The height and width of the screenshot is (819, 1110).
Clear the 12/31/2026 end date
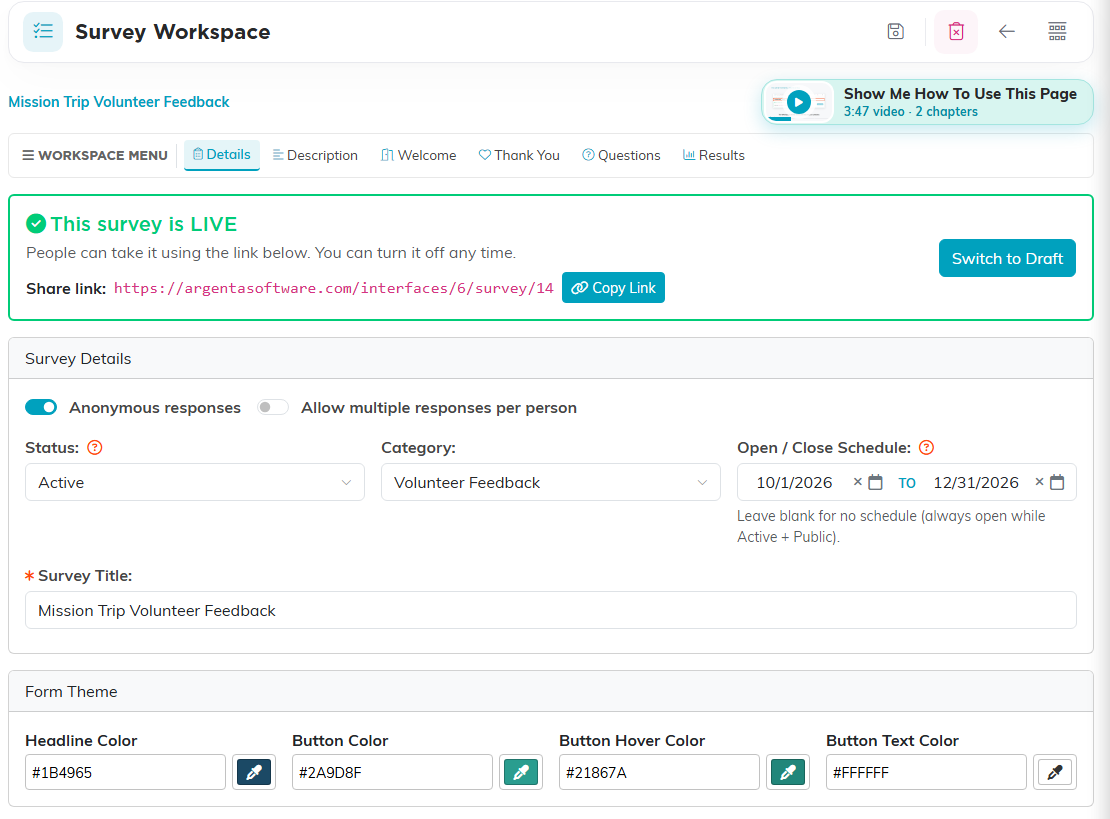1039,482
